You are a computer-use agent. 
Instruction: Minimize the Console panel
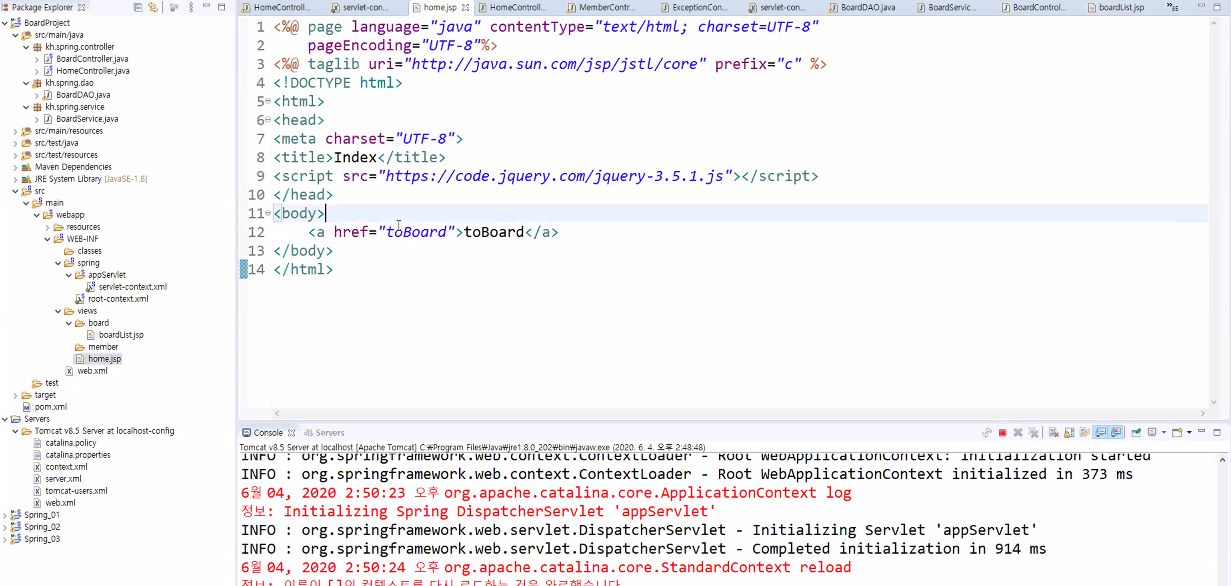pyautogui.click(x=1201, y=432)
